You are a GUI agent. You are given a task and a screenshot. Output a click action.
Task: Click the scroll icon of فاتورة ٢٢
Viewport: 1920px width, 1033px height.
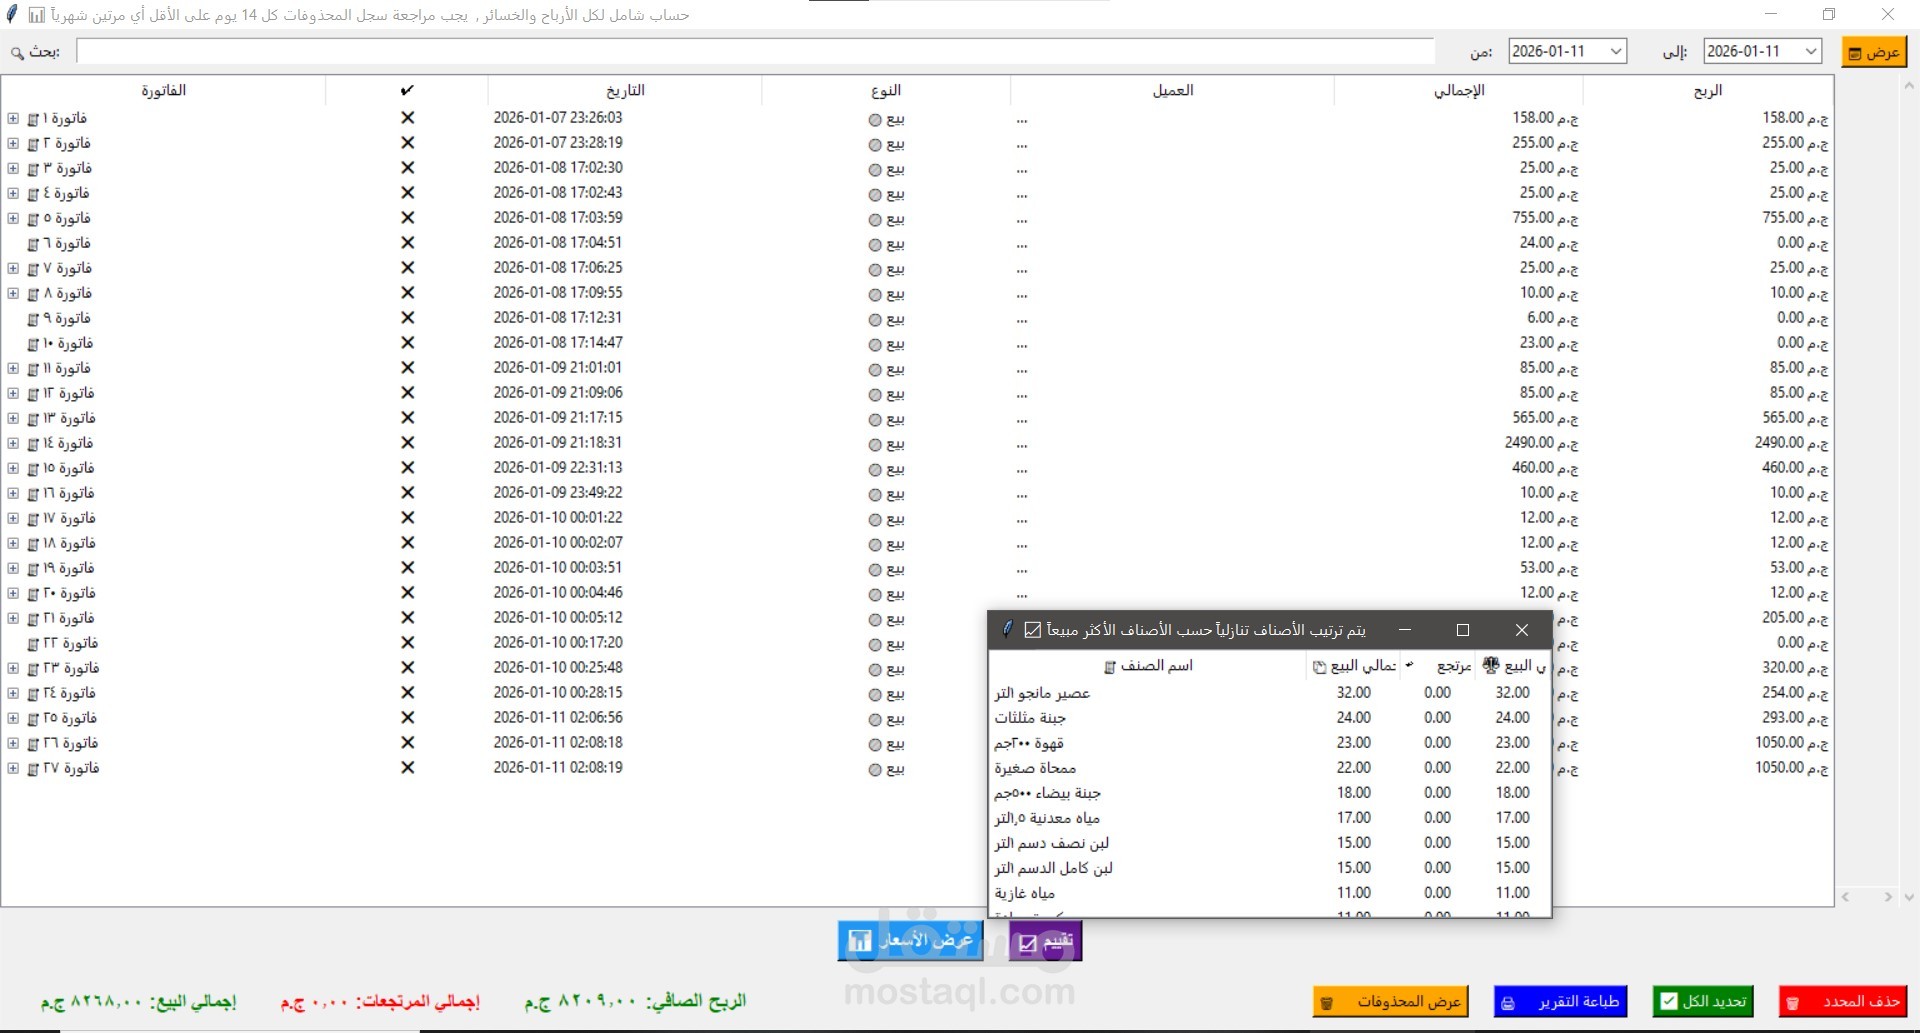click(33, 644)
